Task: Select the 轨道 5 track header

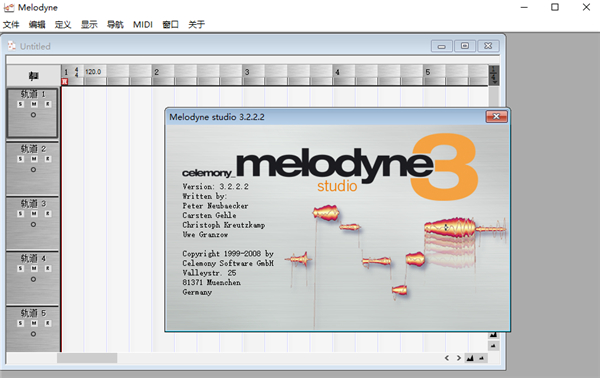Action: click(x=33, y=329)
